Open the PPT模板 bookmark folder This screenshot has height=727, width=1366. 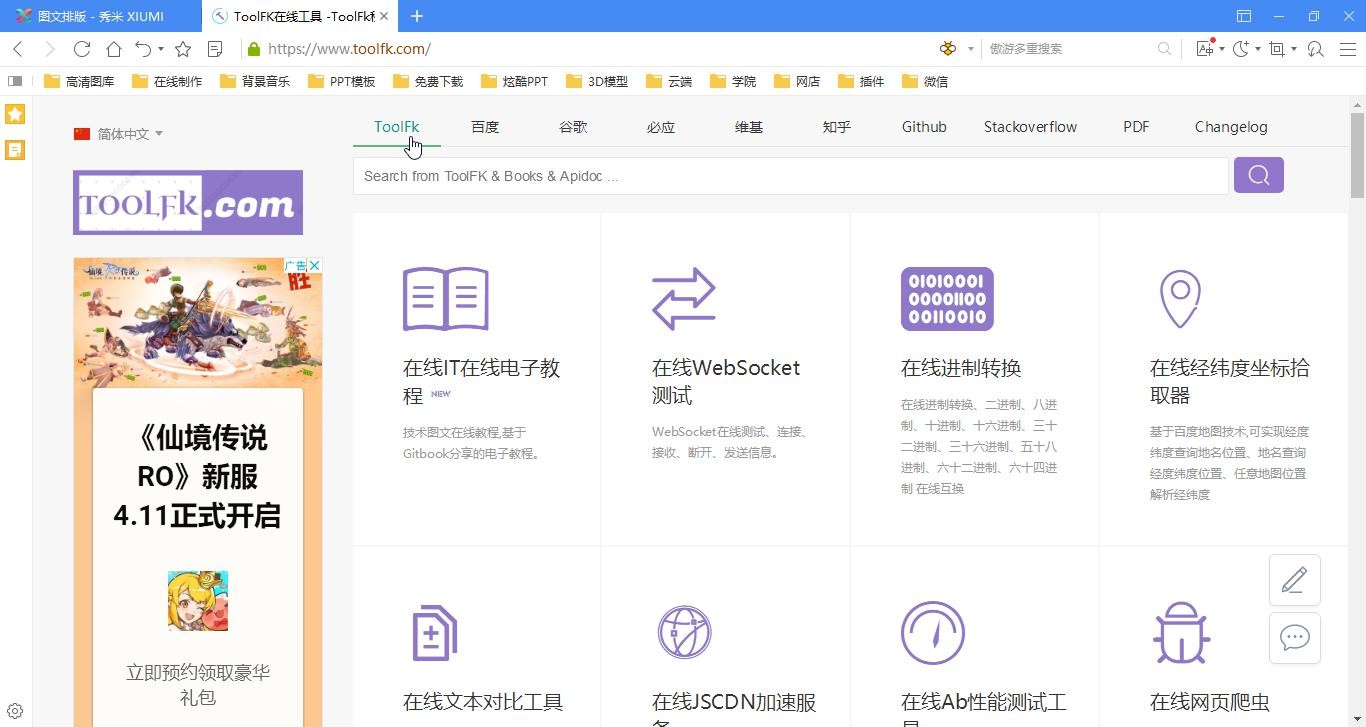pos(341,81)
